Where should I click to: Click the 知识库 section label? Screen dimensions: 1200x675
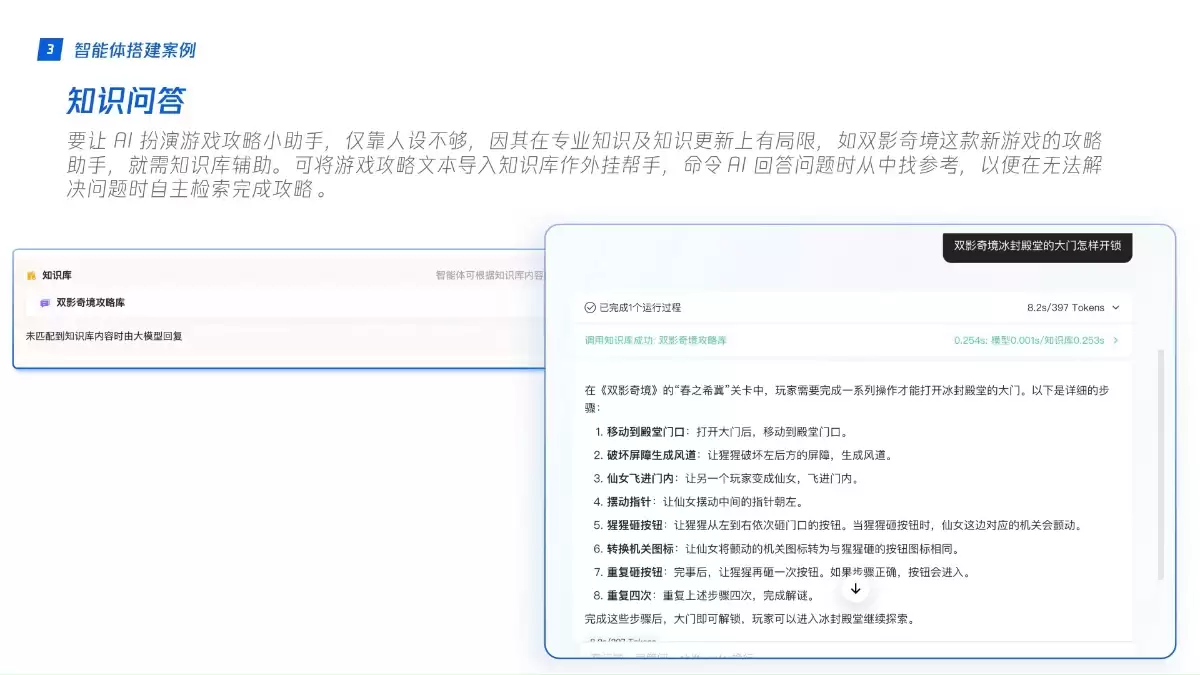pyautogui.click(x=57, y=275)
